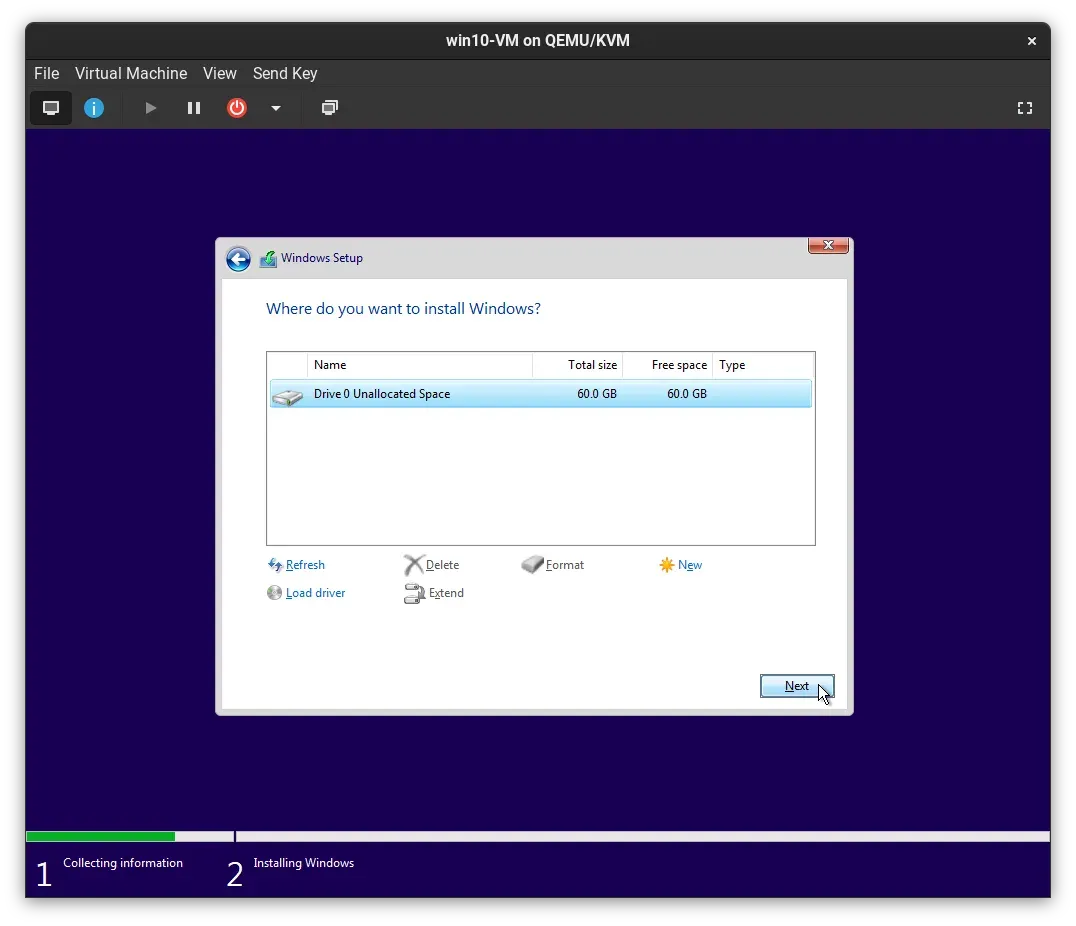
Task: Click the Total size column header
Action: (577, 365)
